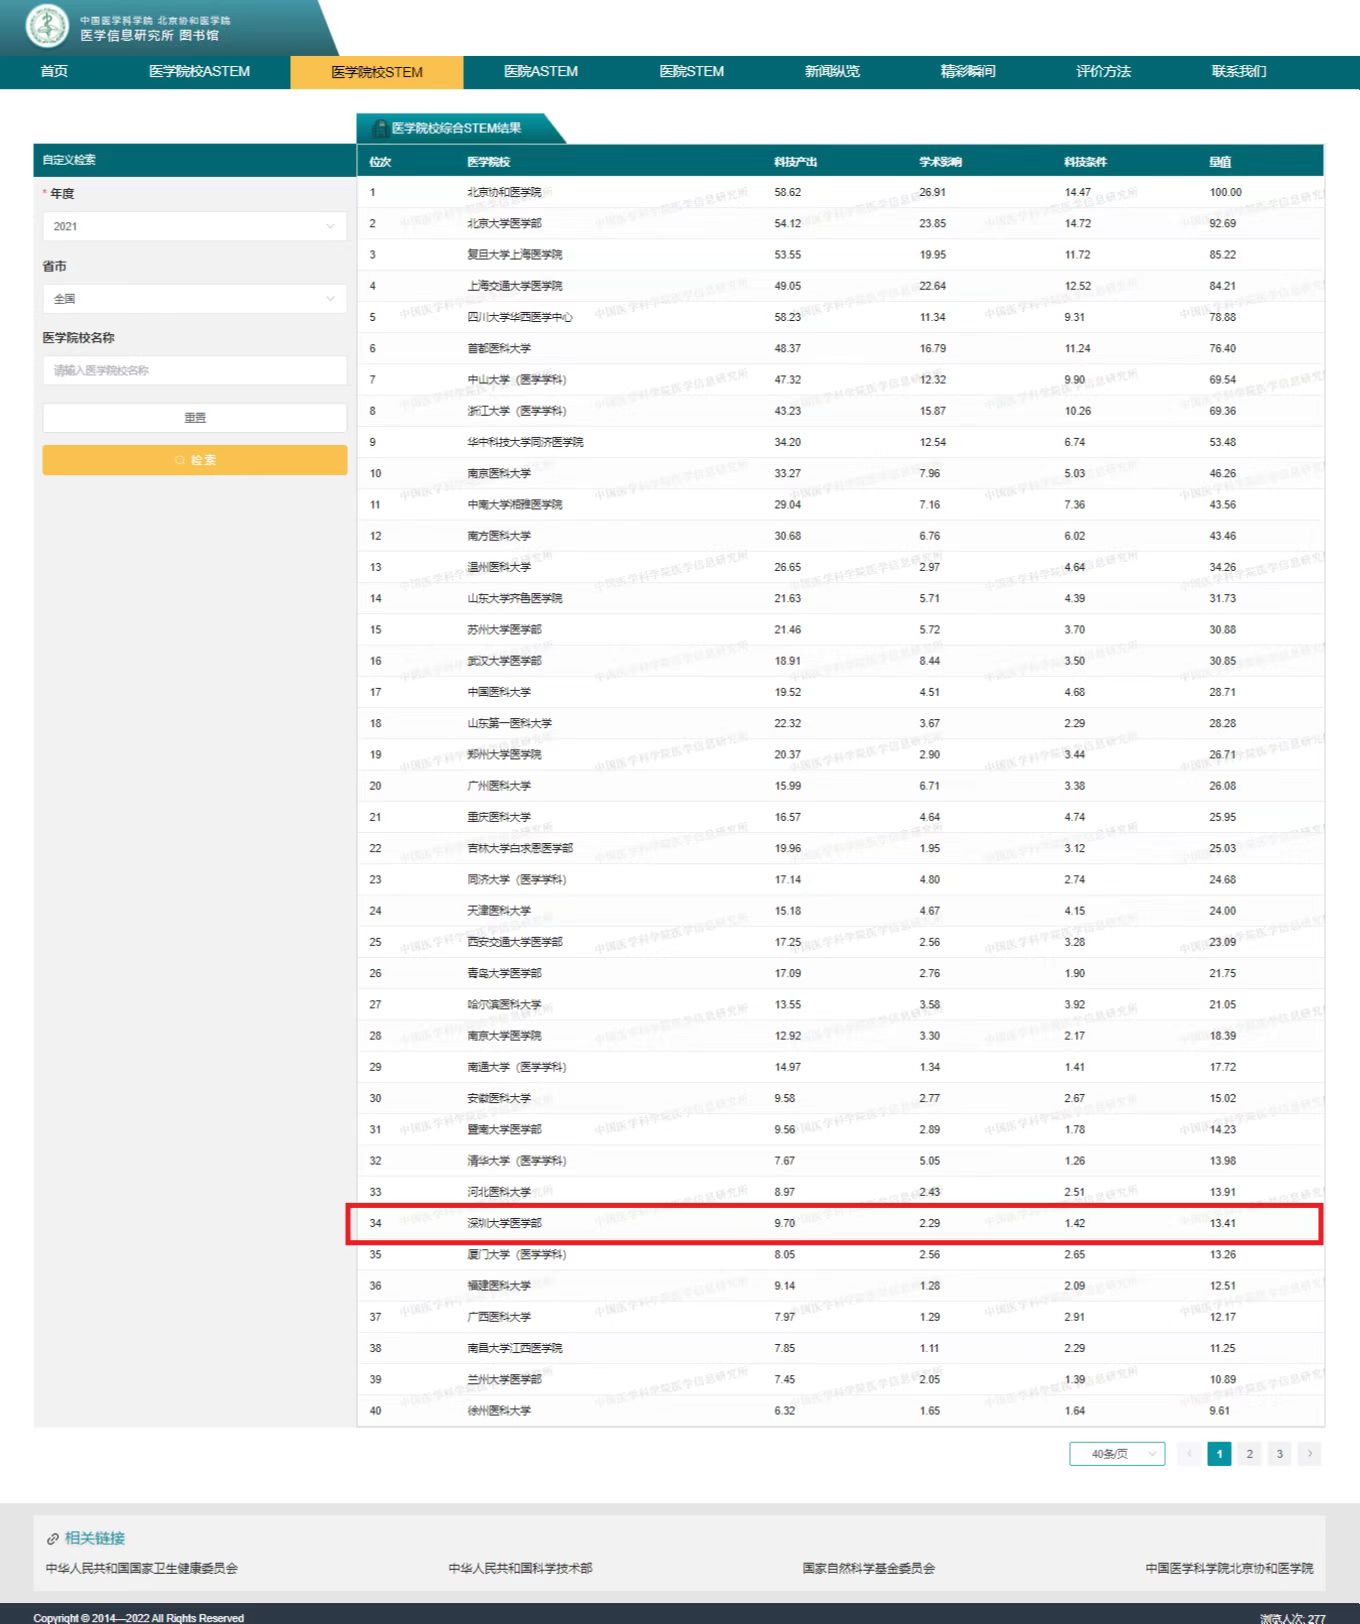Image resolution: width=1360 pixels, height=1624 pixels.
Task: Click the 自定义检索 panel heading
Action: (x=69, y=160)
